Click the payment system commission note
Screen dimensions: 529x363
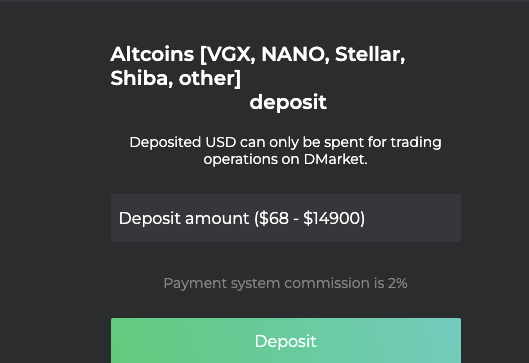tap(285, 283)
